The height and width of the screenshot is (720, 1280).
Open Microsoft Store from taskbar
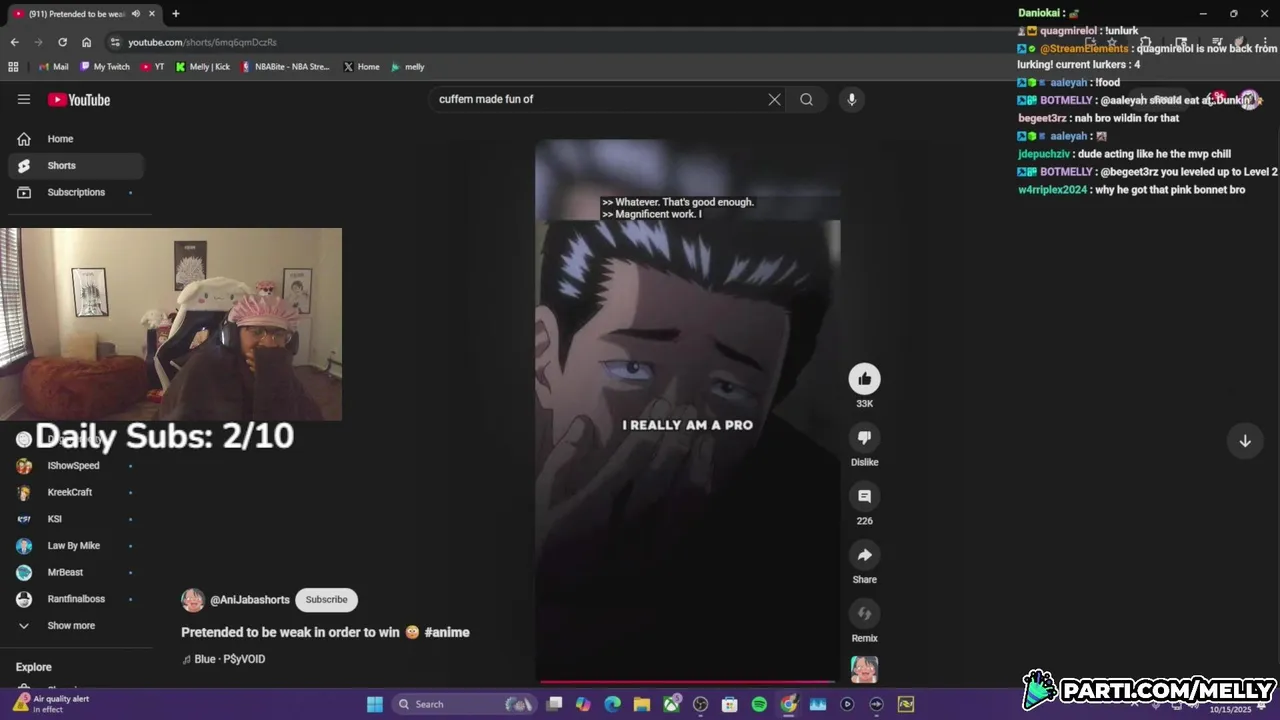(730, 704)
